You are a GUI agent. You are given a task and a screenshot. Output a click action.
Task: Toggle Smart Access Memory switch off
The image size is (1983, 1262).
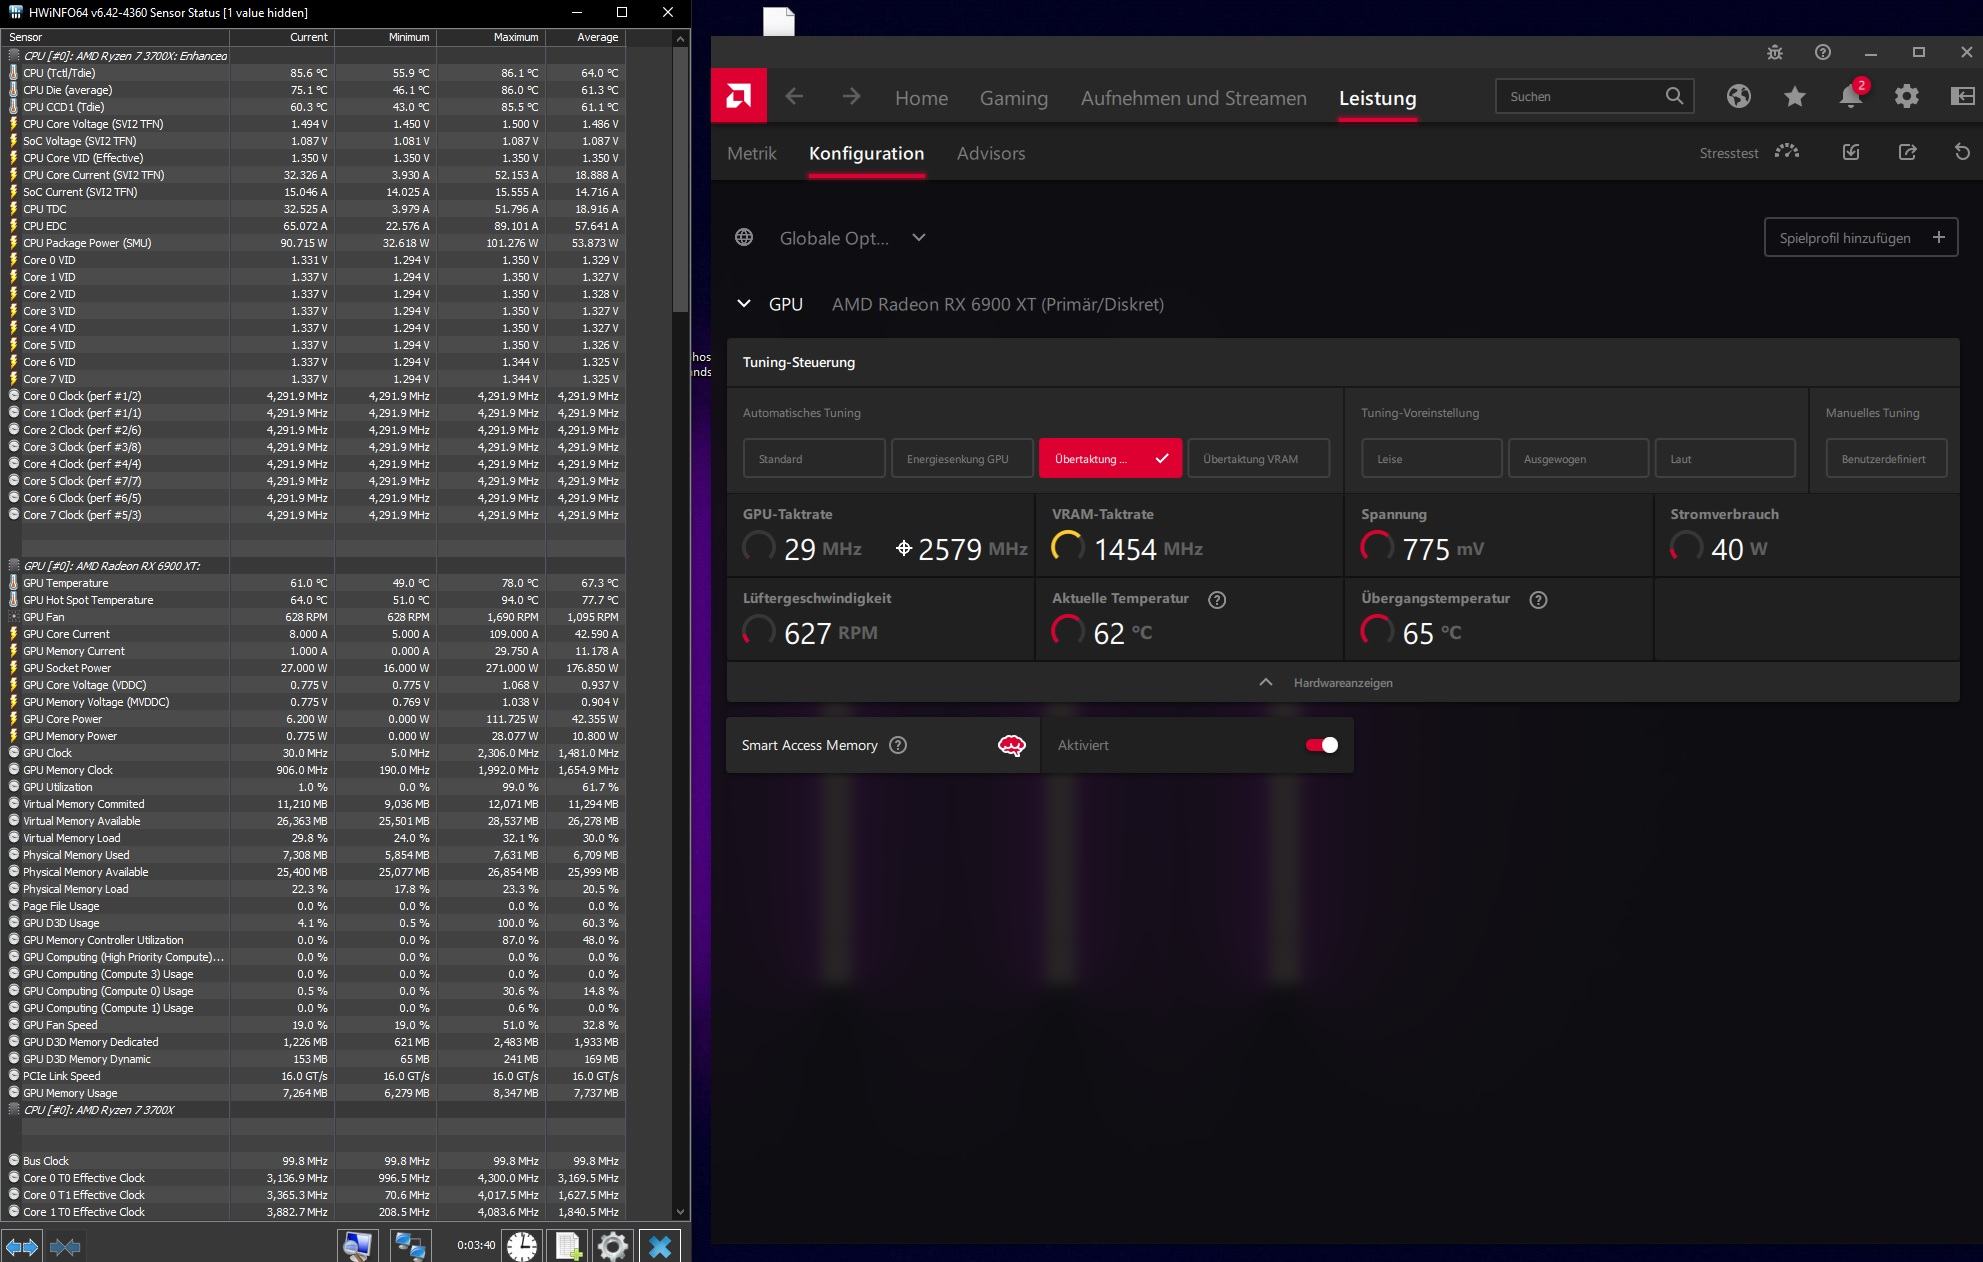point(1322,745)
